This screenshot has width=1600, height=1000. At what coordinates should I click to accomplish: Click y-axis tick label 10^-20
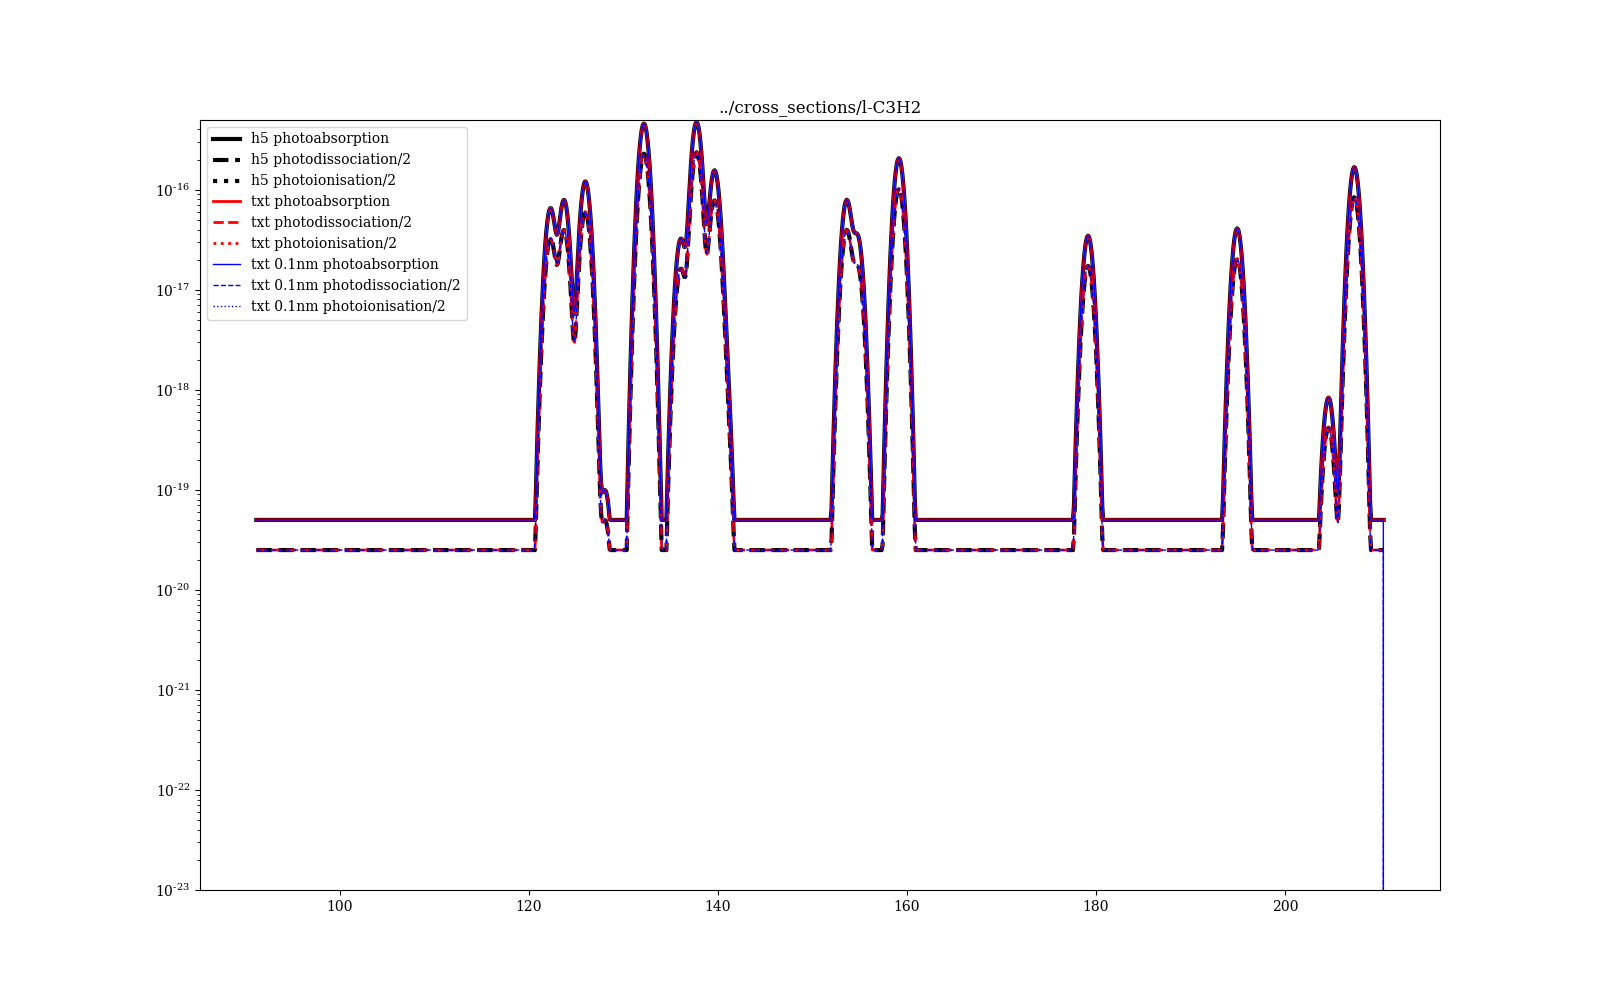[x=174, y=589]
